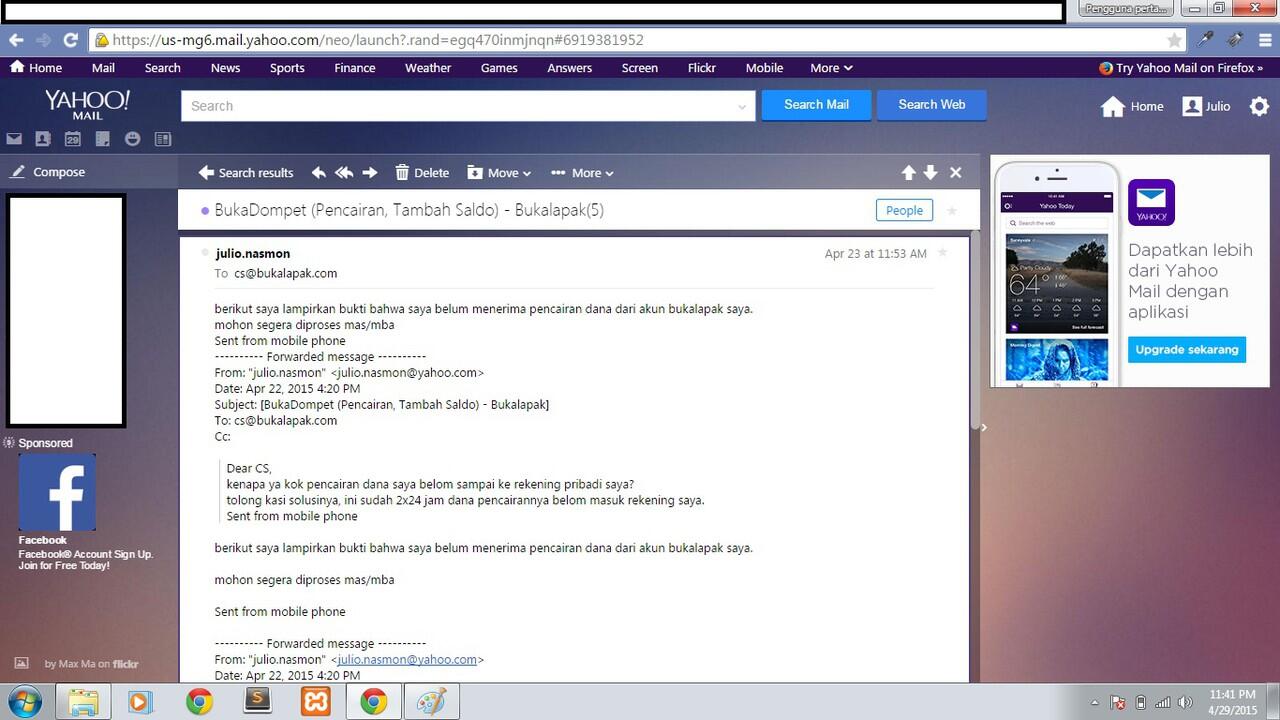The image size is (1280, 720).
Task: Delete the open email
Action: (x=421, y=172)
